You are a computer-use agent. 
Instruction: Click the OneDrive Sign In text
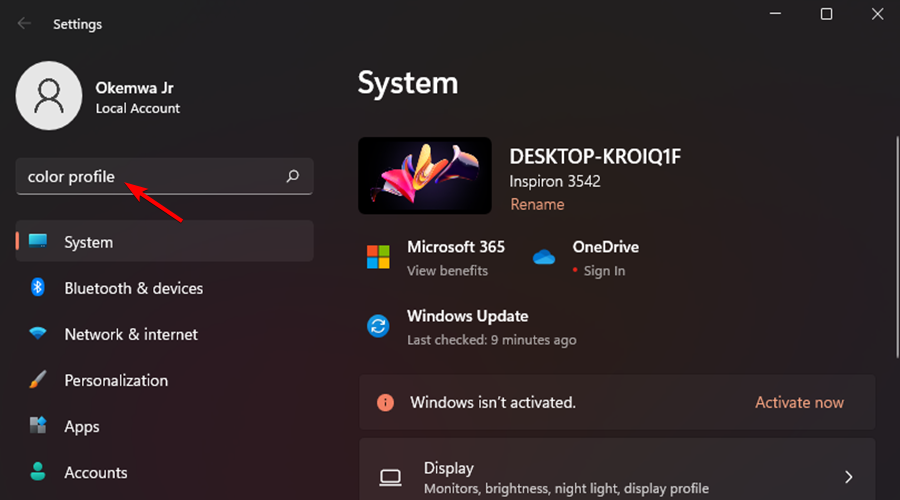(x=604, y=271)
